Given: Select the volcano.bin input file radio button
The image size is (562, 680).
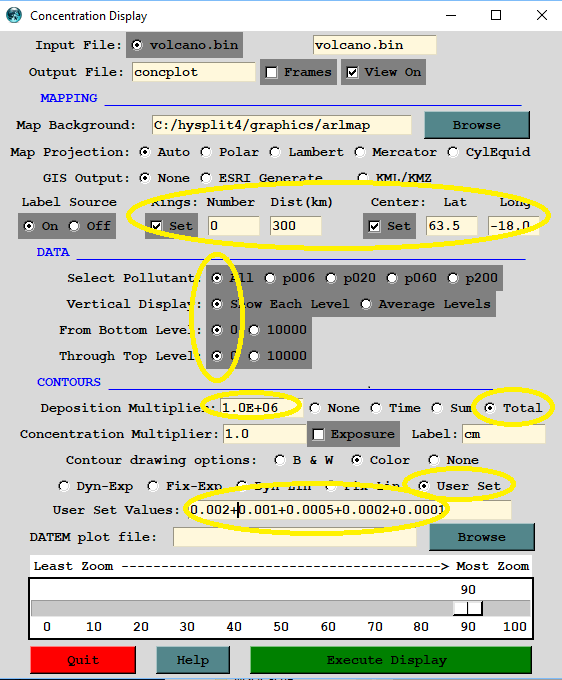Looking at the screenshot, I should (x=137, y=45).
